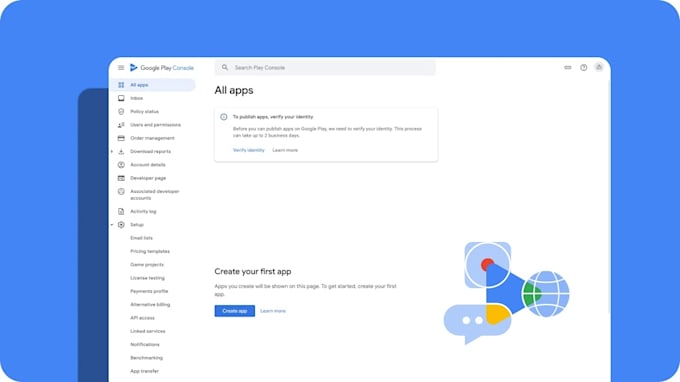Click the Policy status shield icon
The width and height of the screenshot is (680, 382).
[121, 111]
